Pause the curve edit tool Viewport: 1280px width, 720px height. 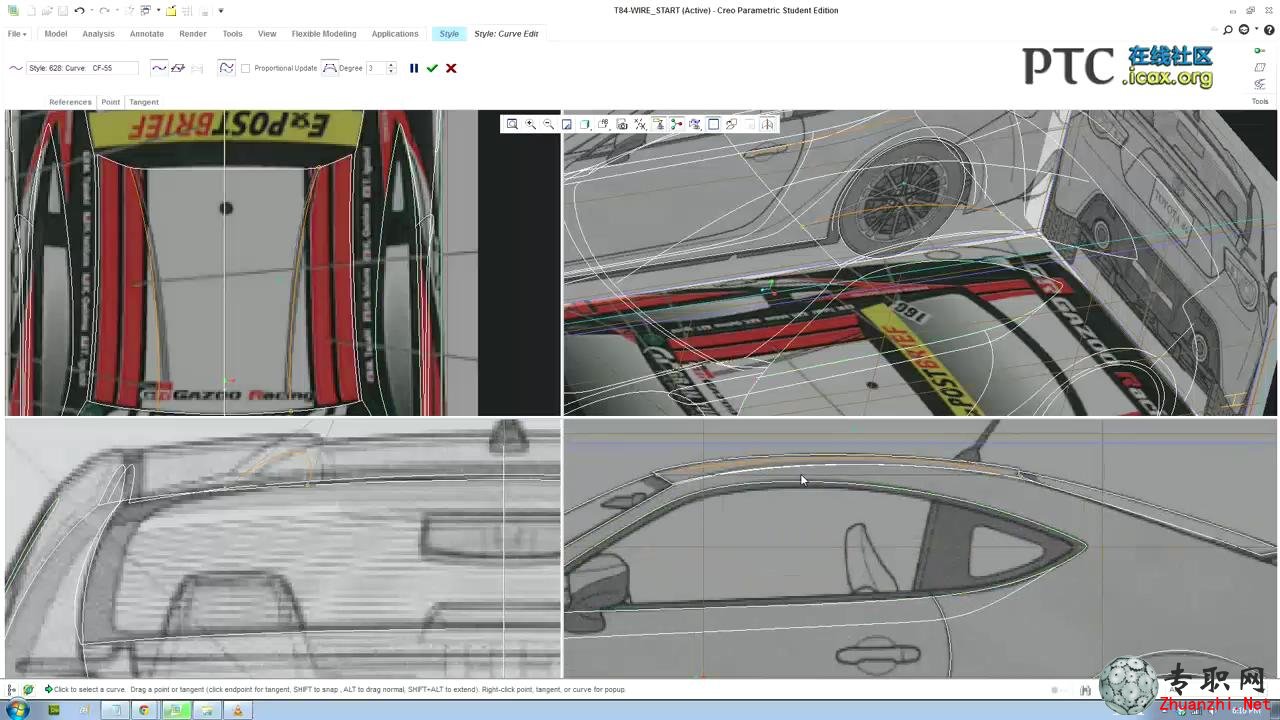414,68
